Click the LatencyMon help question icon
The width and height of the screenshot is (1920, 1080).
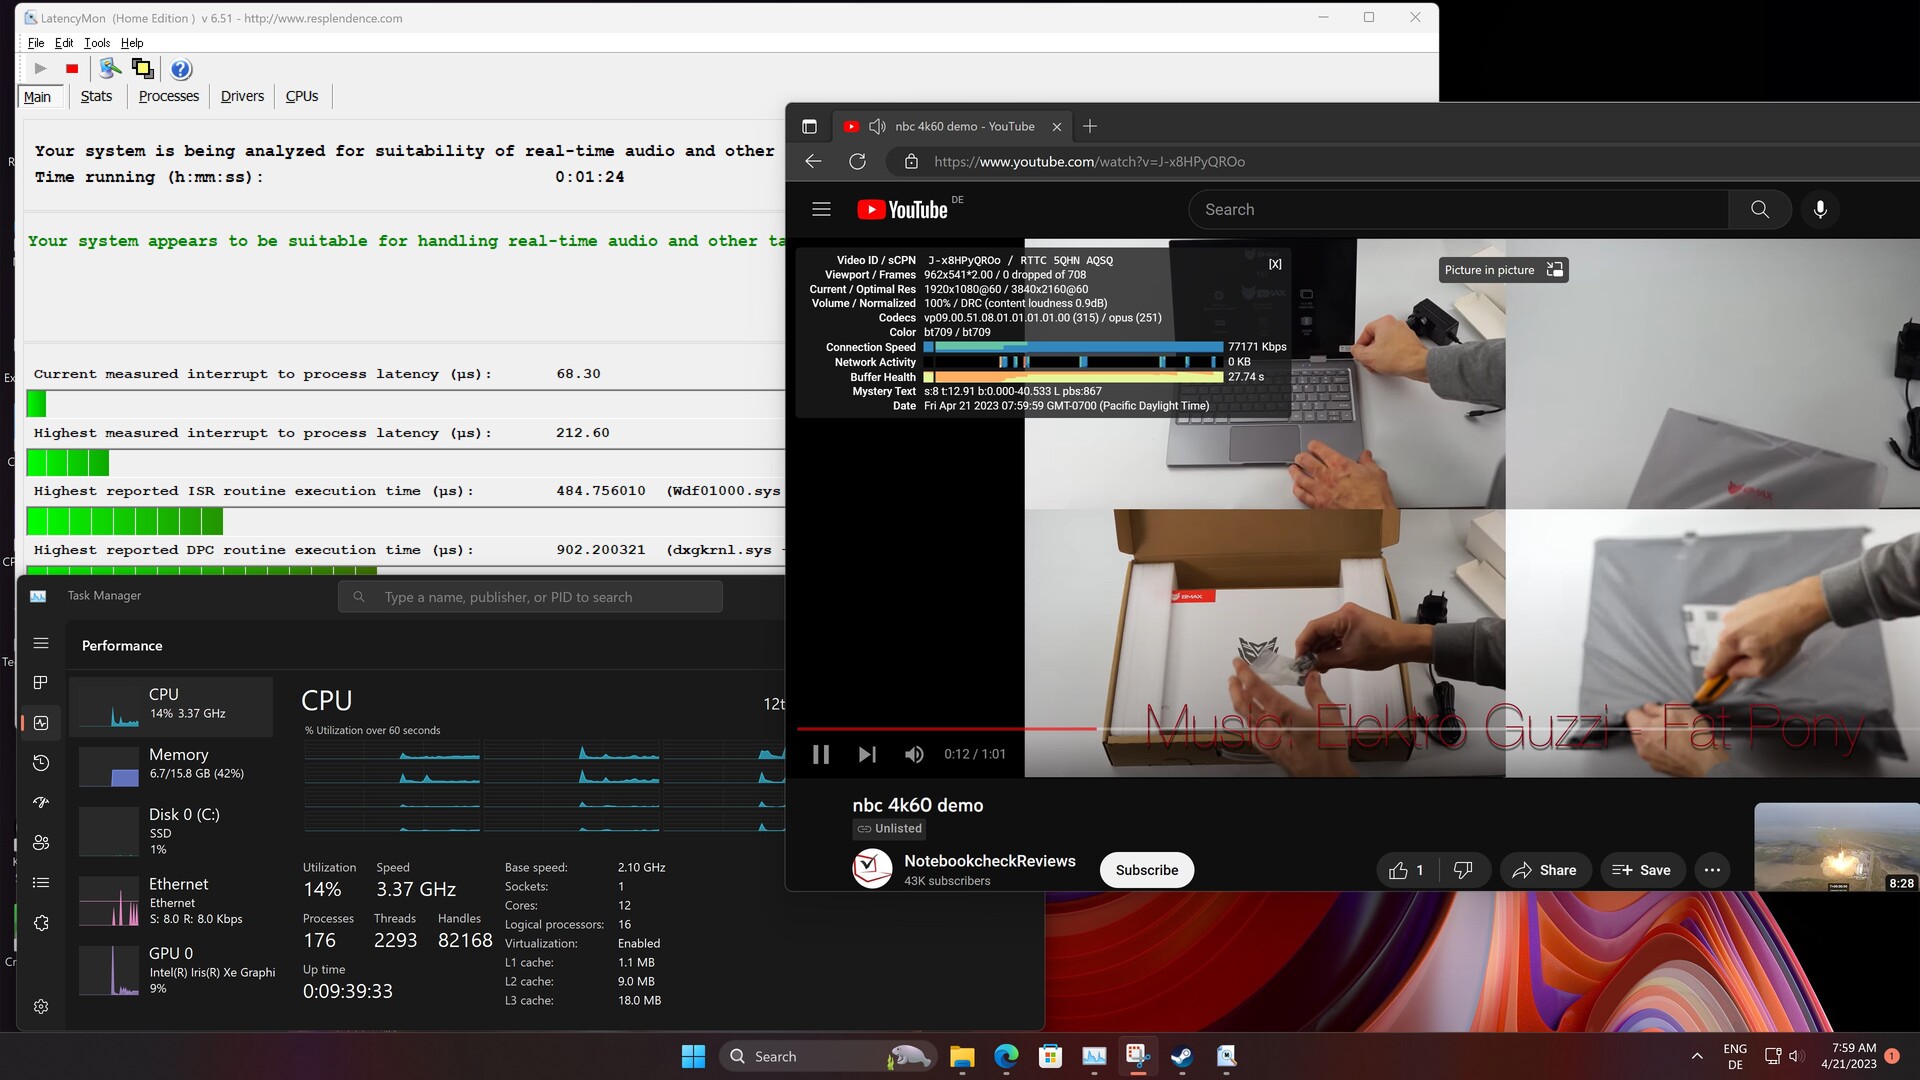[x=181, y=69]
